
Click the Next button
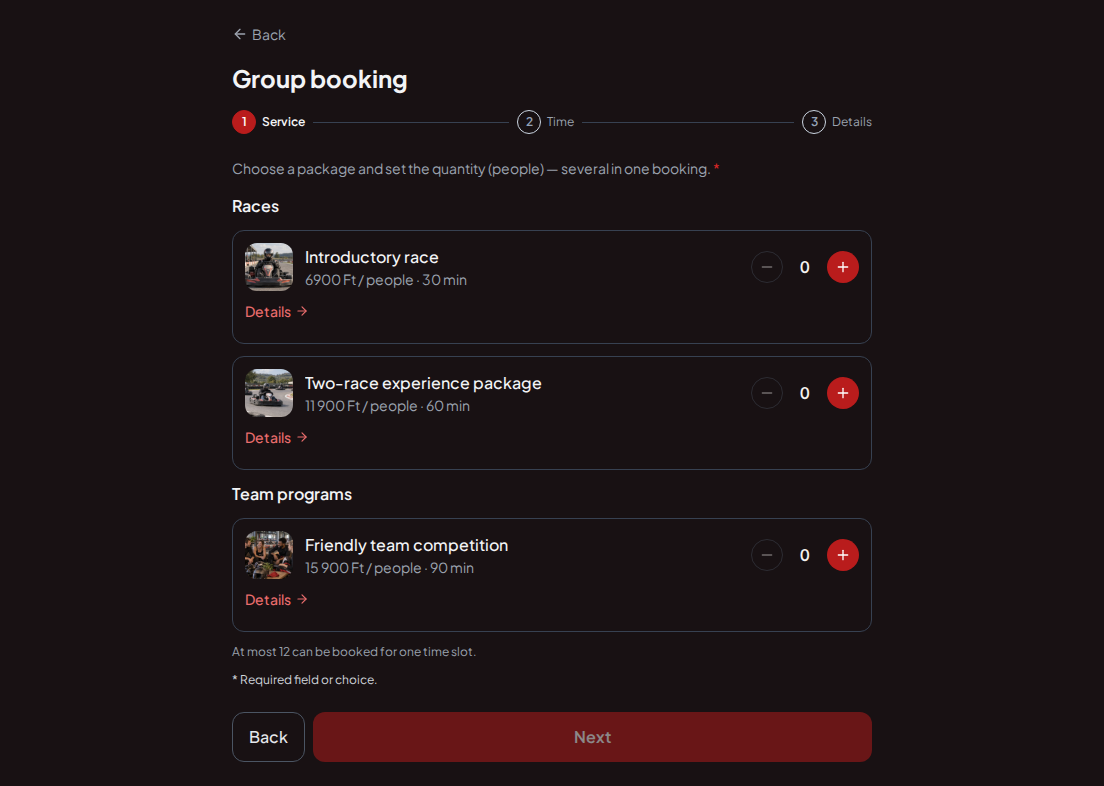(592, 737)
